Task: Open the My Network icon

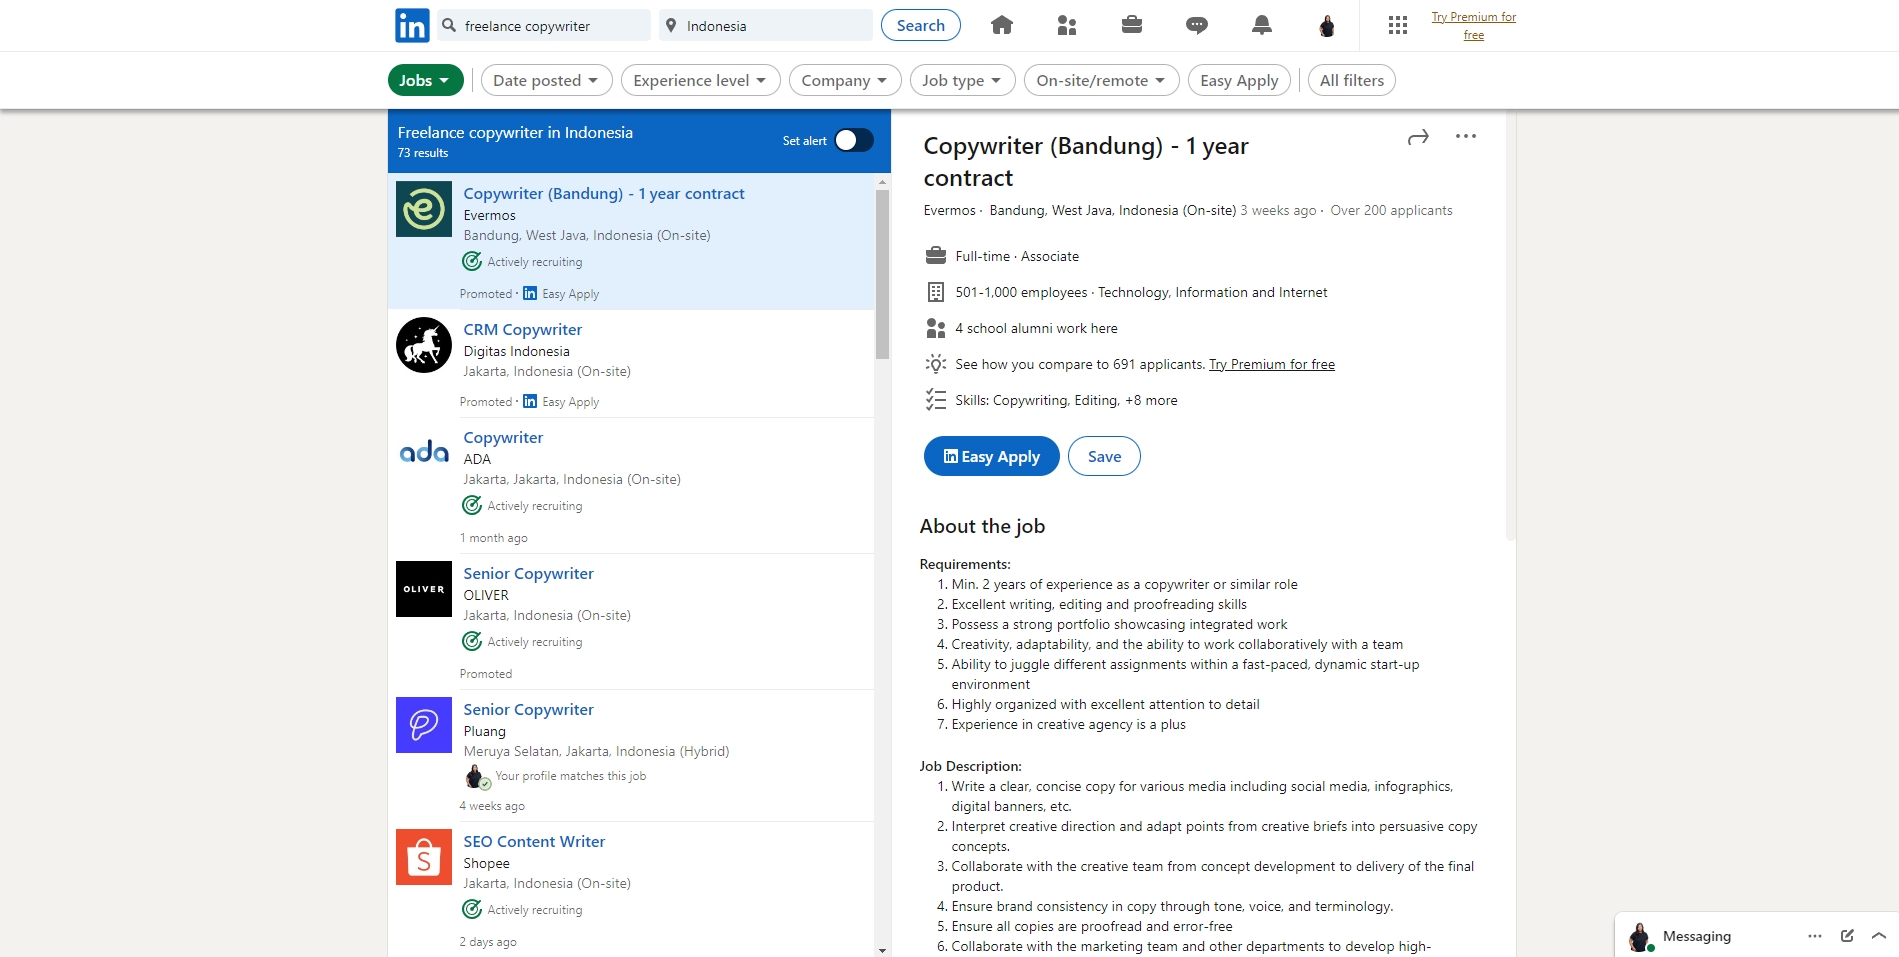Action: pyautogui.click(x=1067, y=25)
